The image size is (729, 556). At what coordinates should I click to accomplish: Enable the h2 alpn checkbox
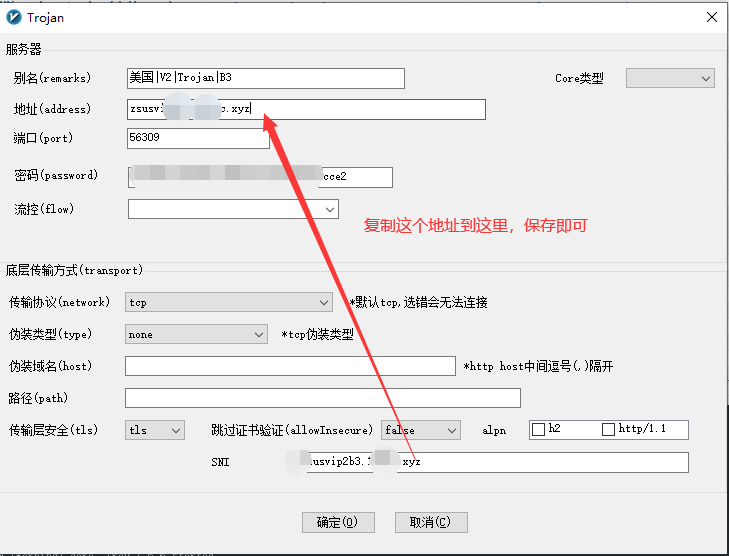[x=538, y=429]
